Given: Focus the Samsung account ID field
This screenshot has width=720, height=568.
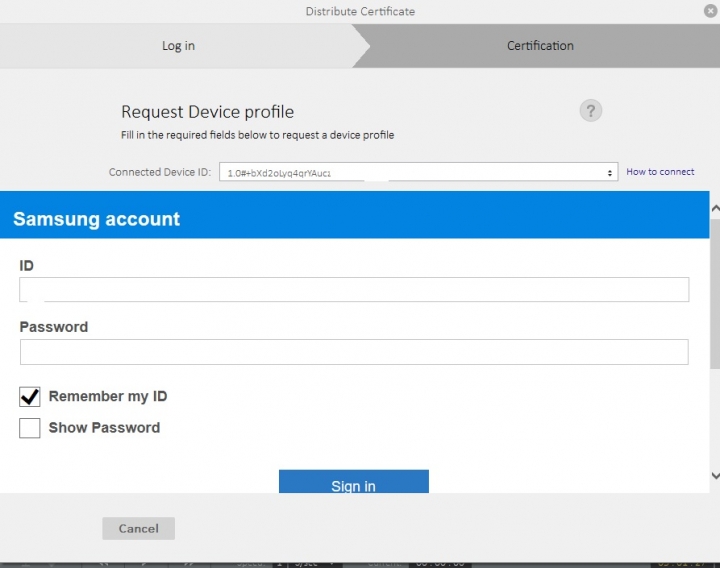Looking at the screenshot, I should (x=354, y=290).
